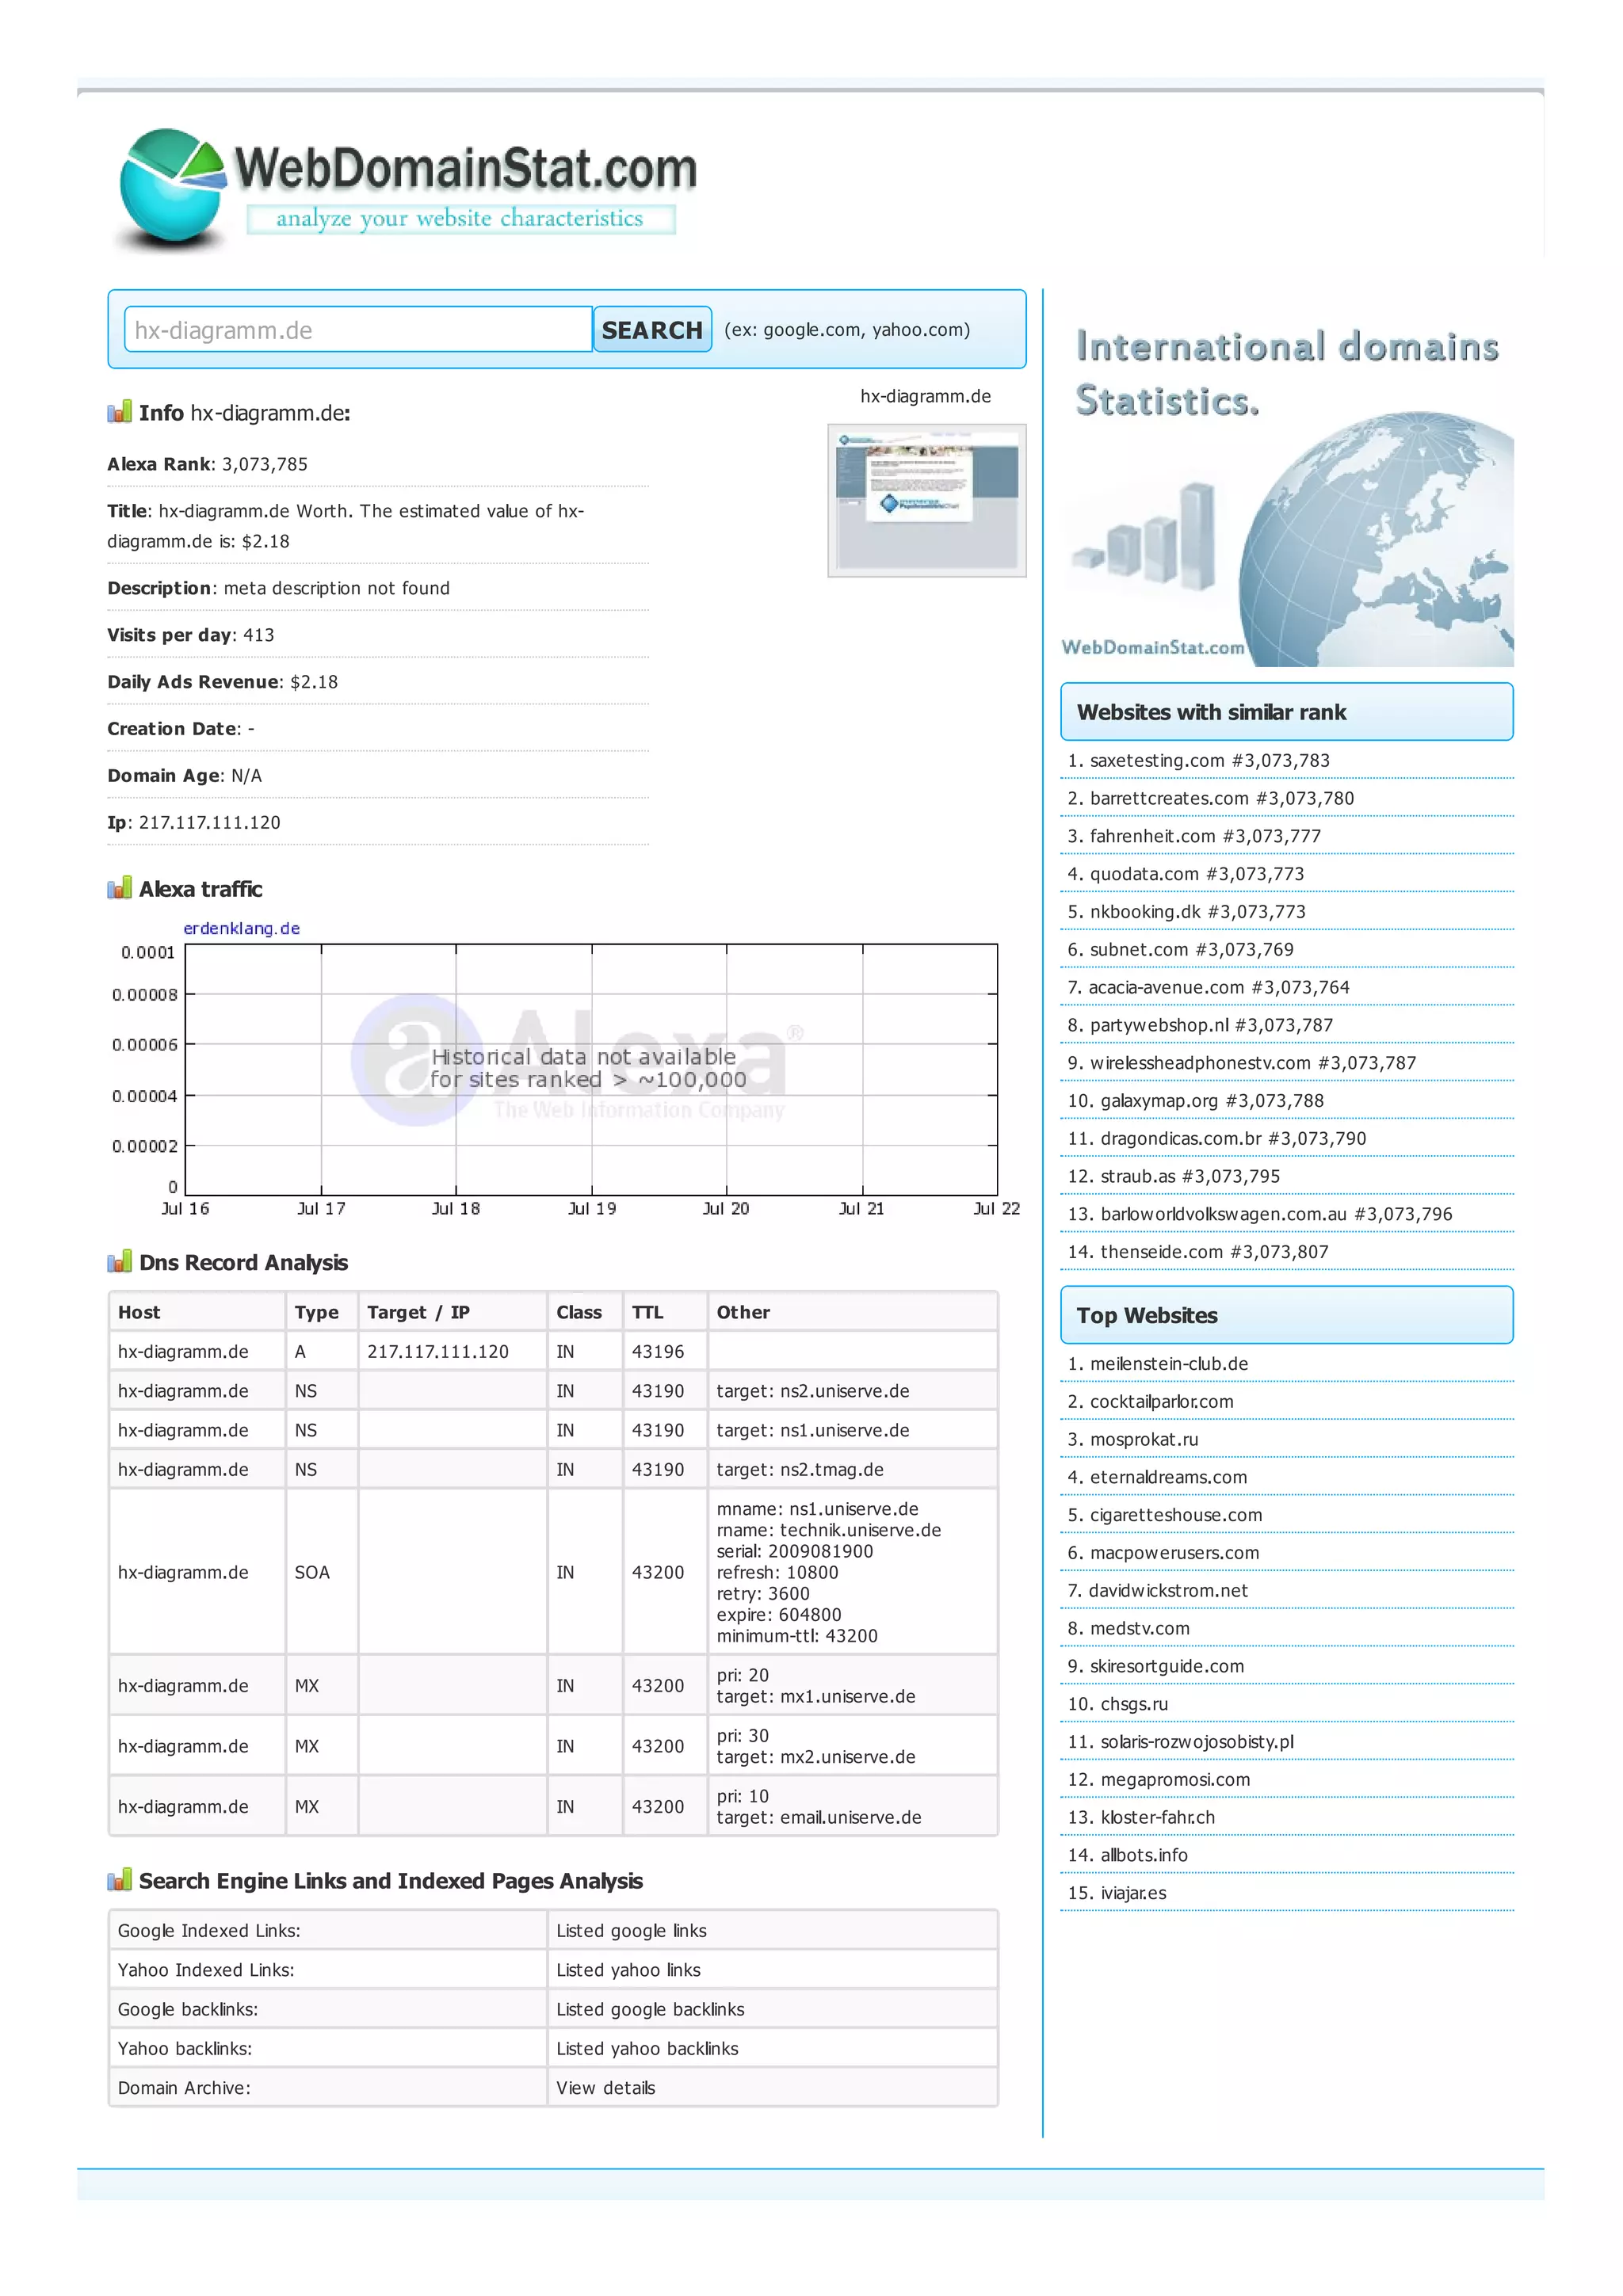1623x2296 pixels.
Task: Open subnet.com link
Action: [1139, 949]
